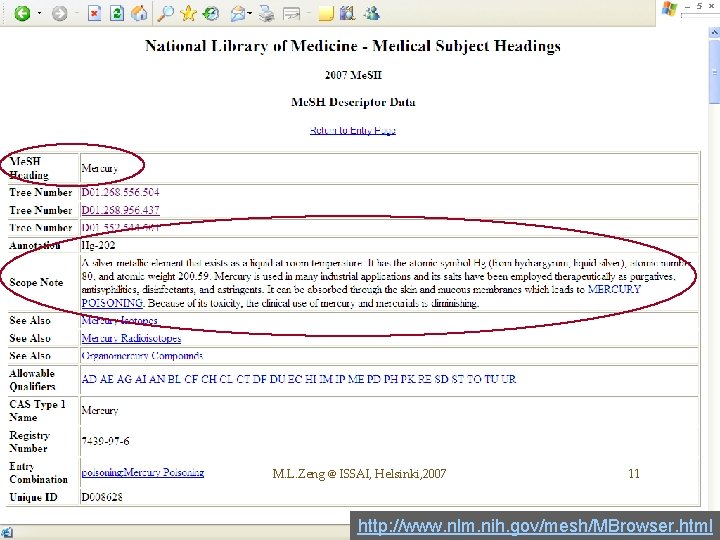Click the AI allowable qualifier link
Screen dimensions: 720x540
point(141,379)
